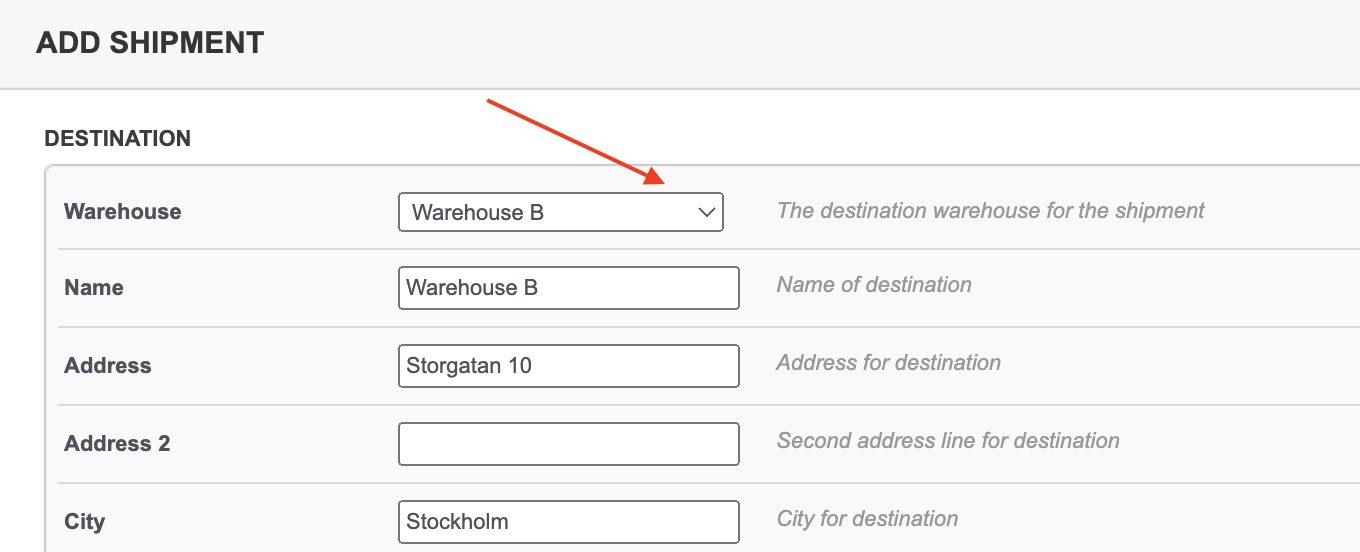Viewport: 1360px width, 552px height.
Task: Select the empty Address 2 input box
Action: pyautogui.click(x=569, y=444)
